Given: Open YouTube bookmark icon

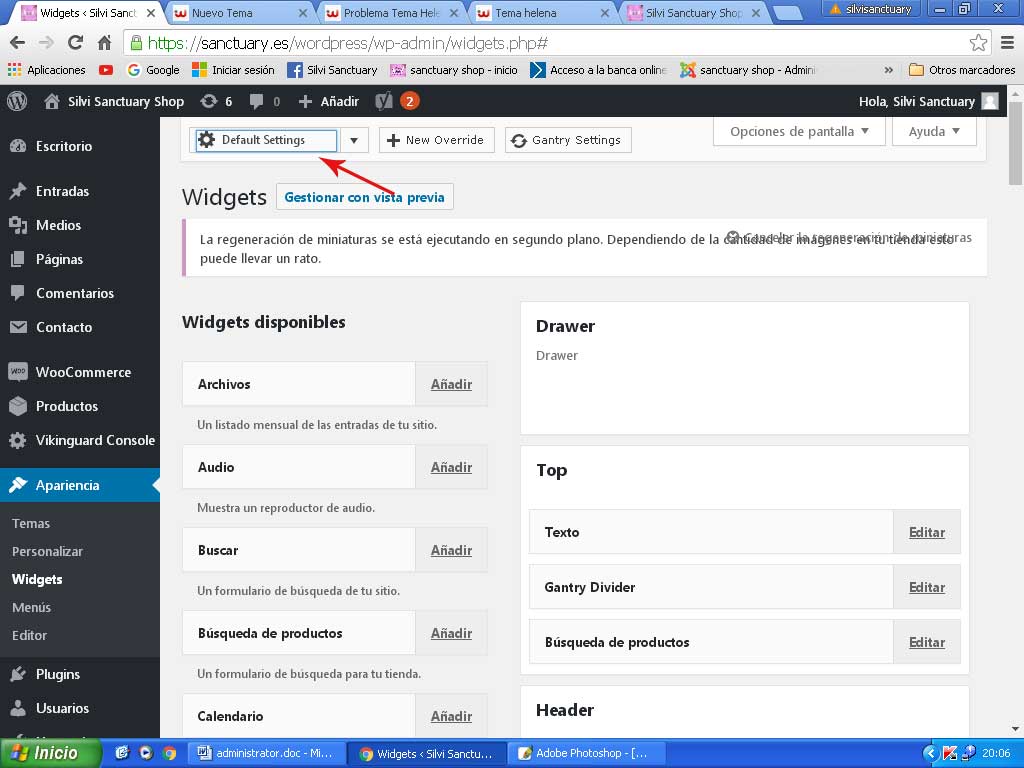Looking at the screenshot, I should (106, 70).
